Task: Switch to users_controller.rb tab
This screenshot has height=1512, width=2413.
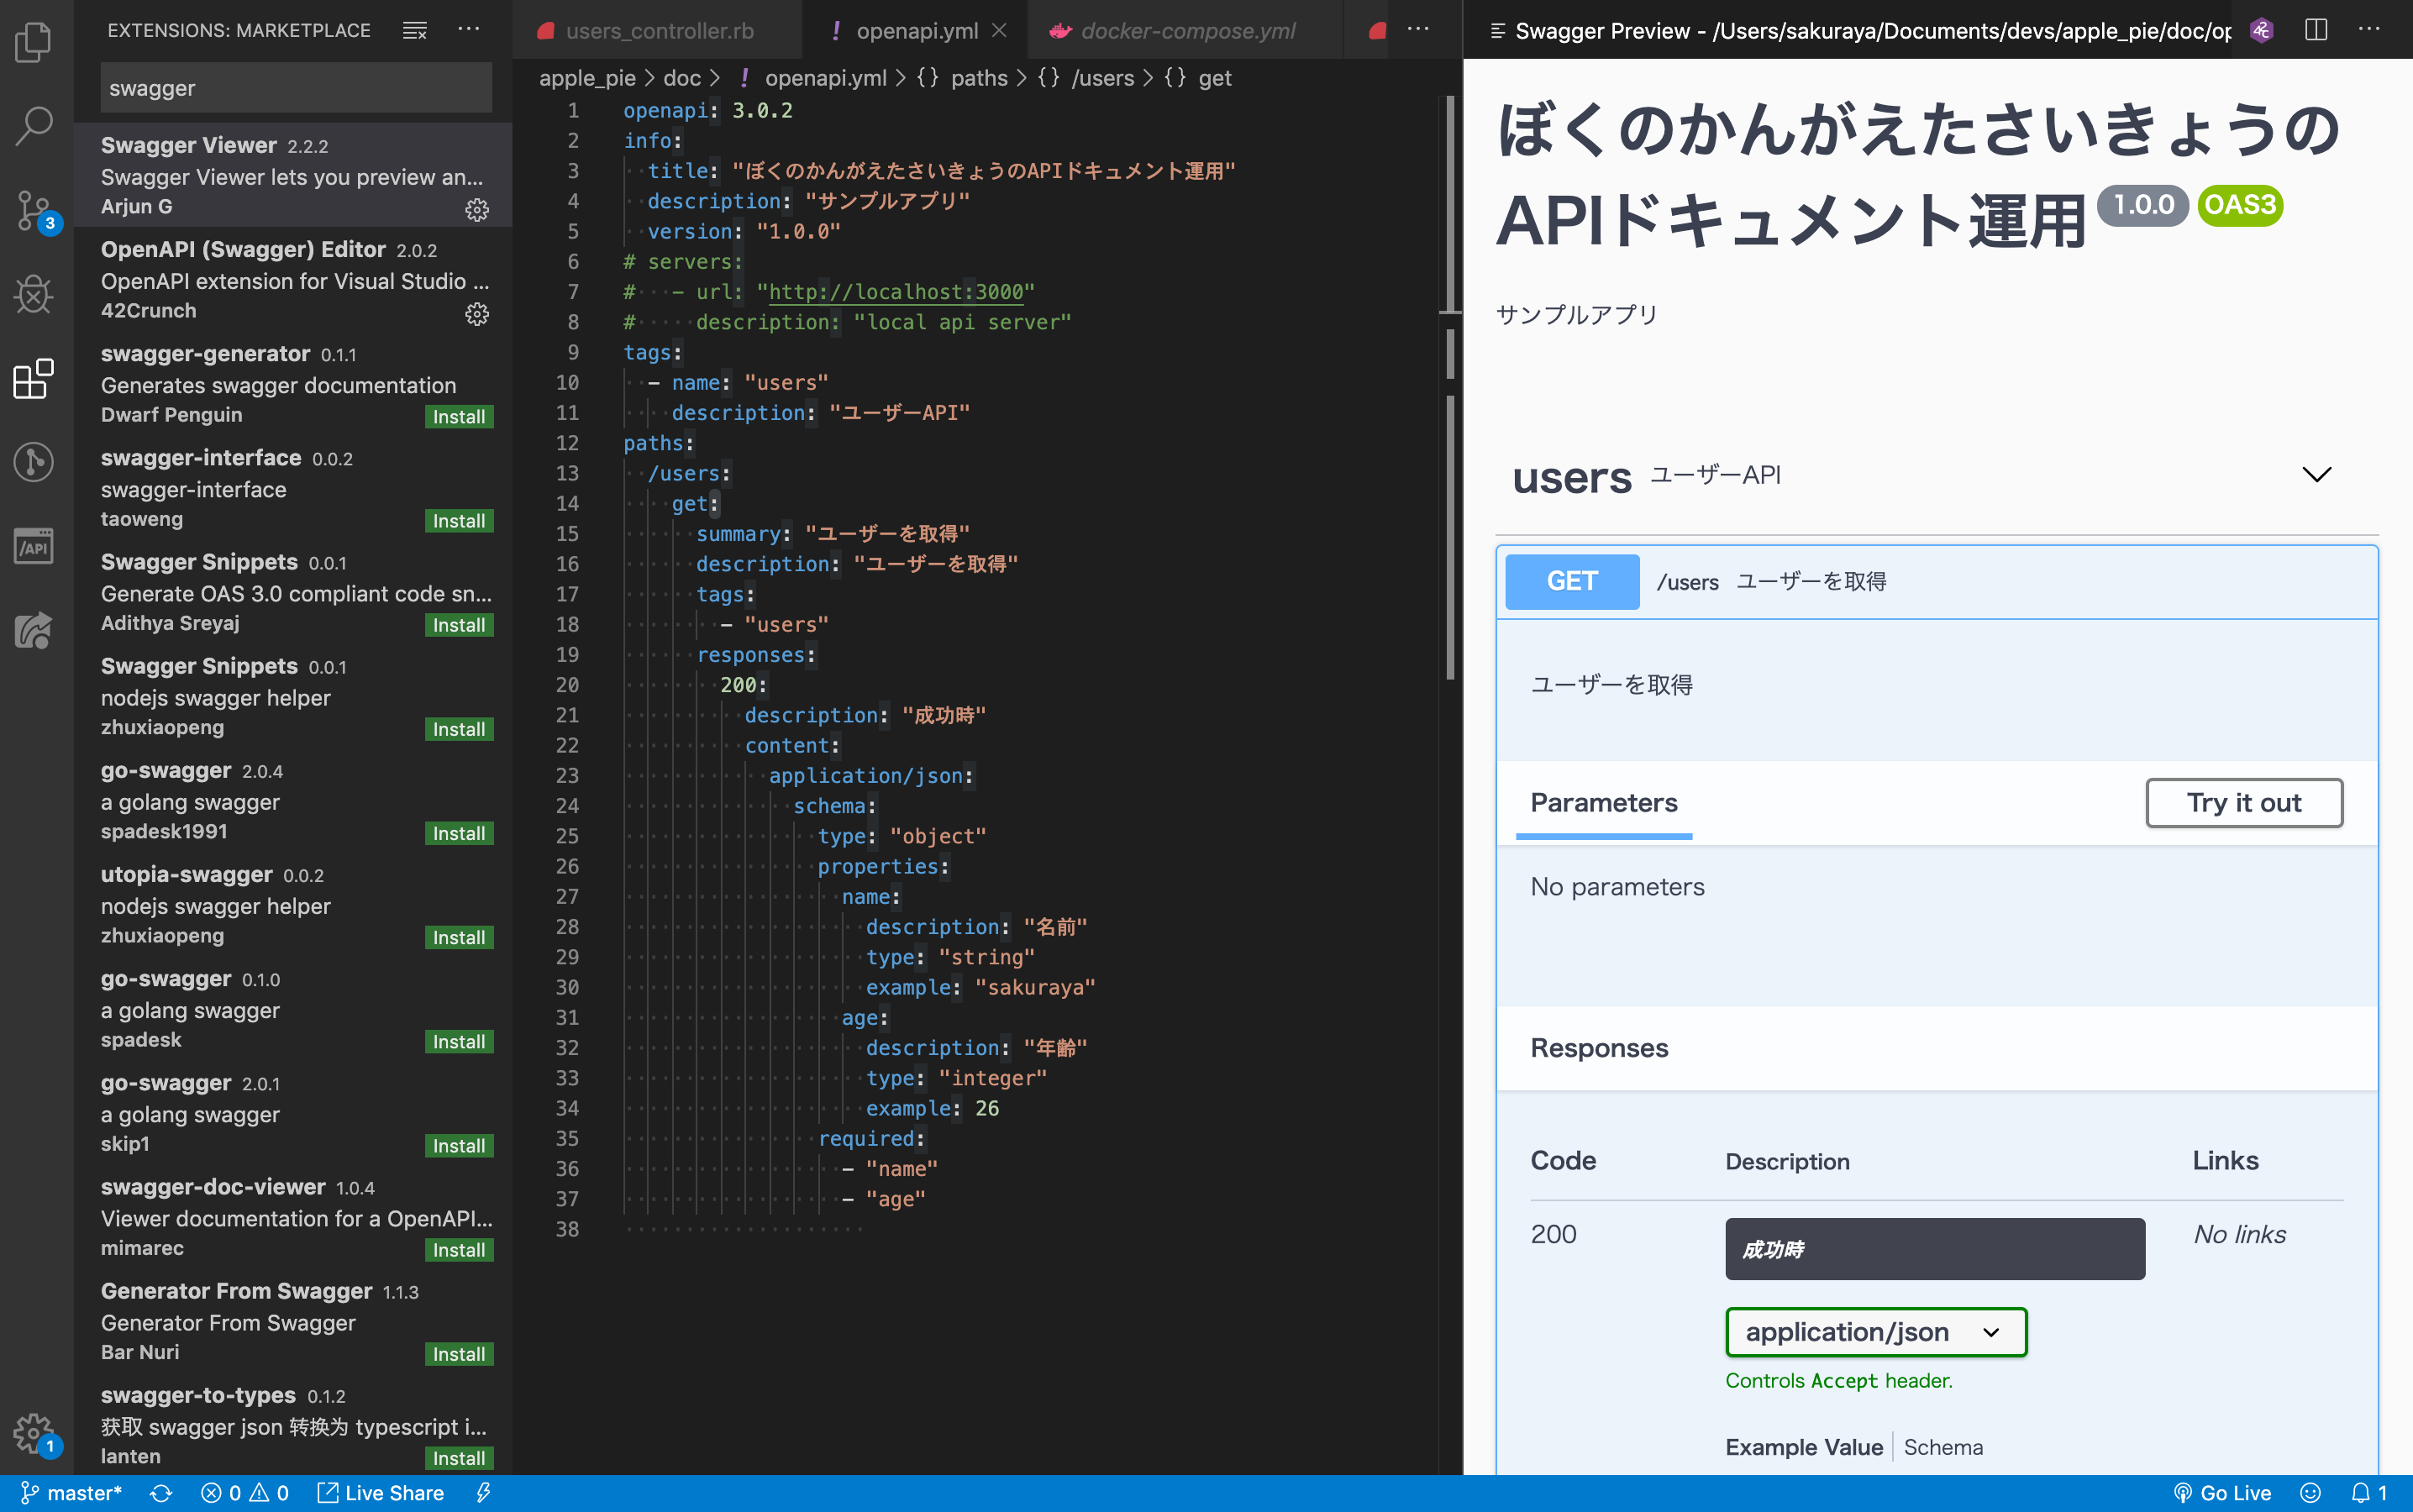Action: tap(657, 30)
